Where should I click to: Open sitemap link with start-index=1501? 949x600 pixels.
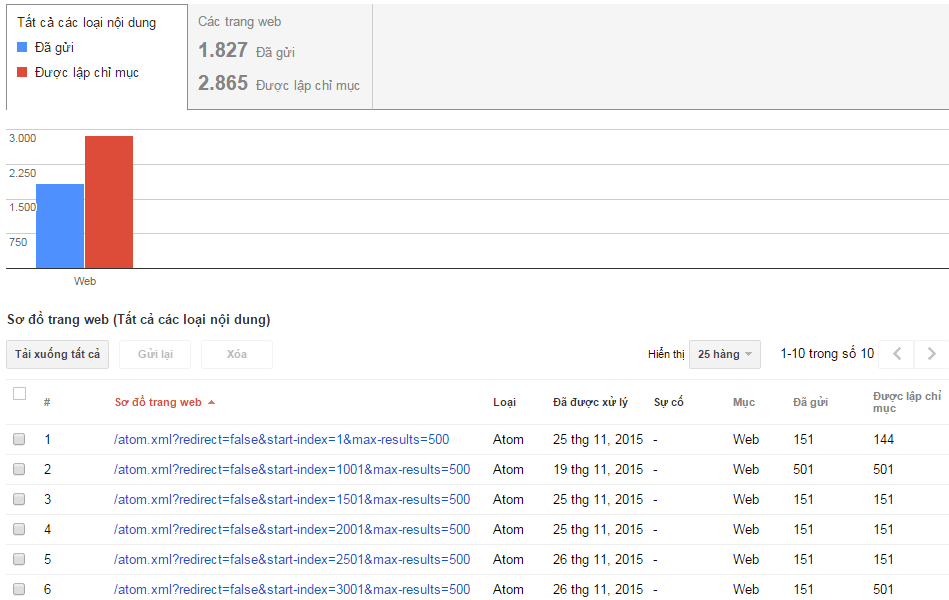tap(292, 499)
